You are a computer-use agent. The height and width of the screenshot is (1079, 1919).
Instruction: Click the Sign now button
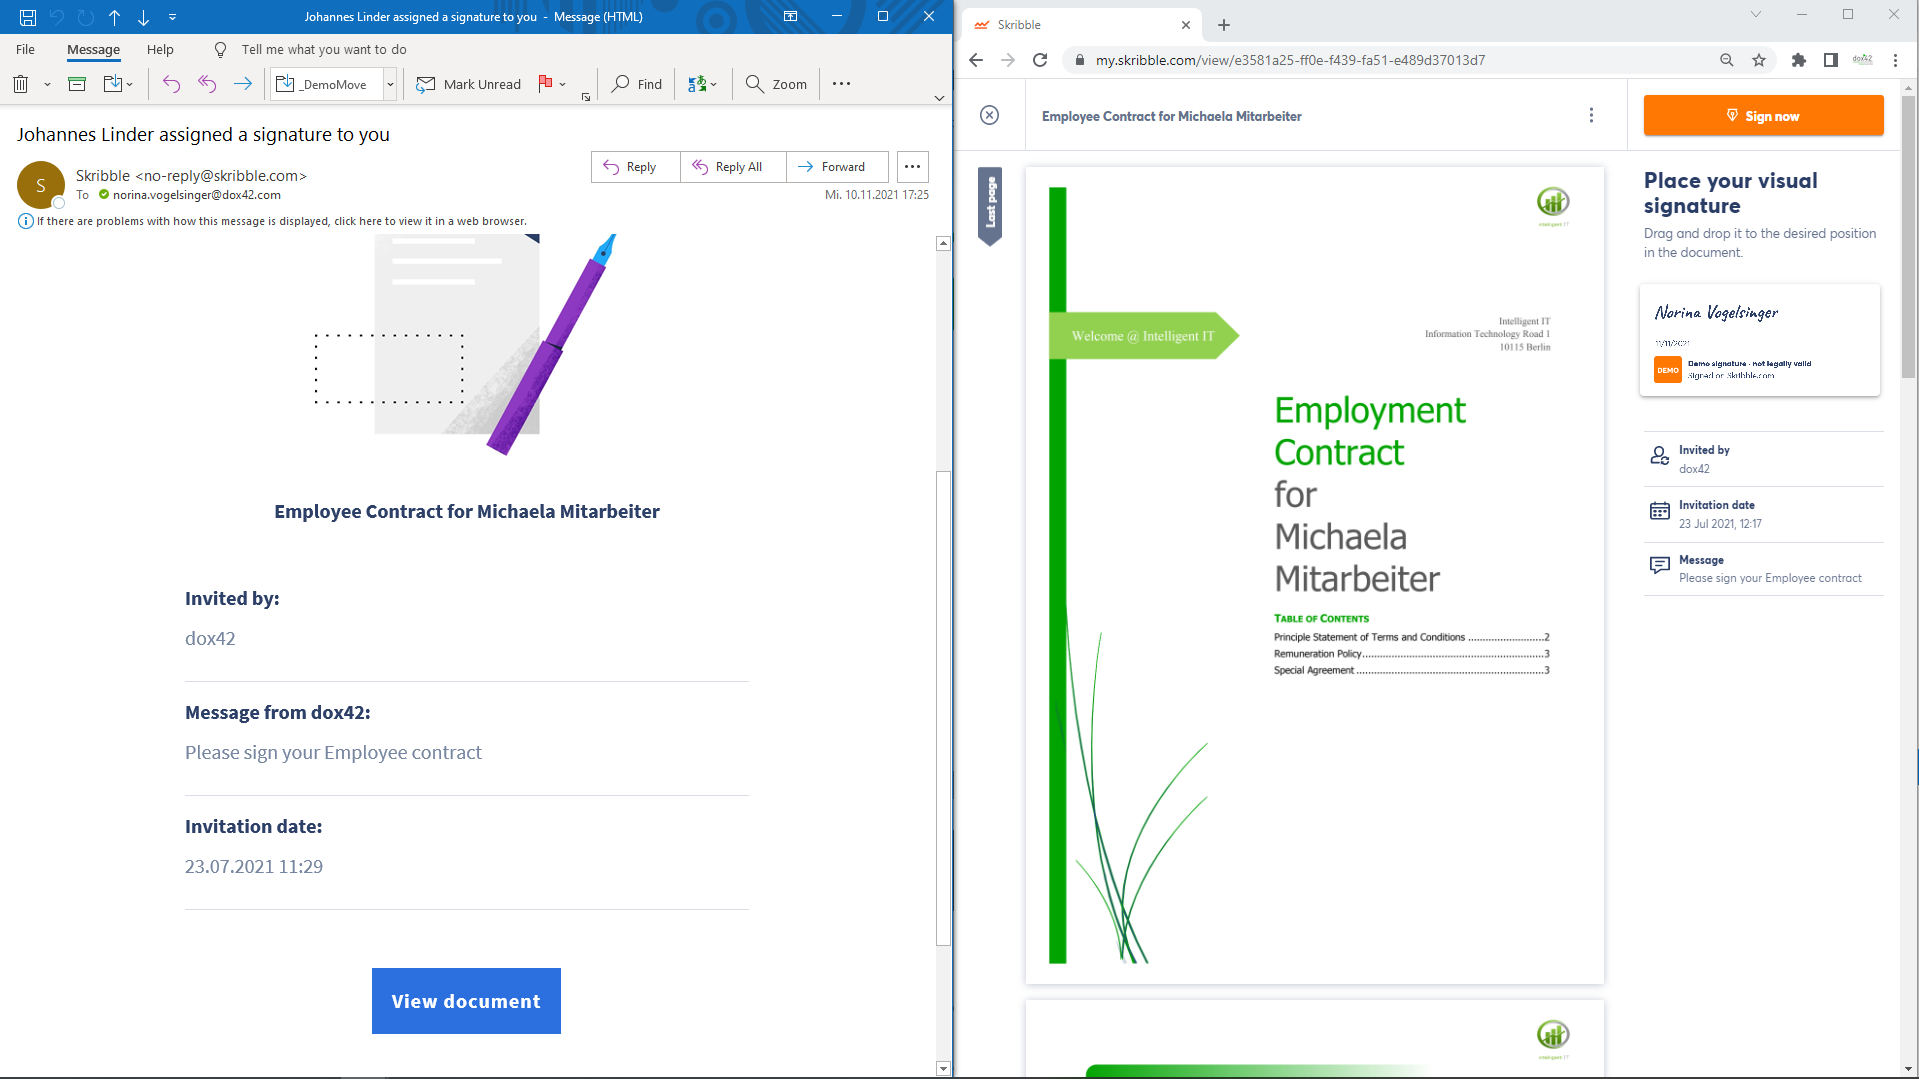pos(1763,116)
